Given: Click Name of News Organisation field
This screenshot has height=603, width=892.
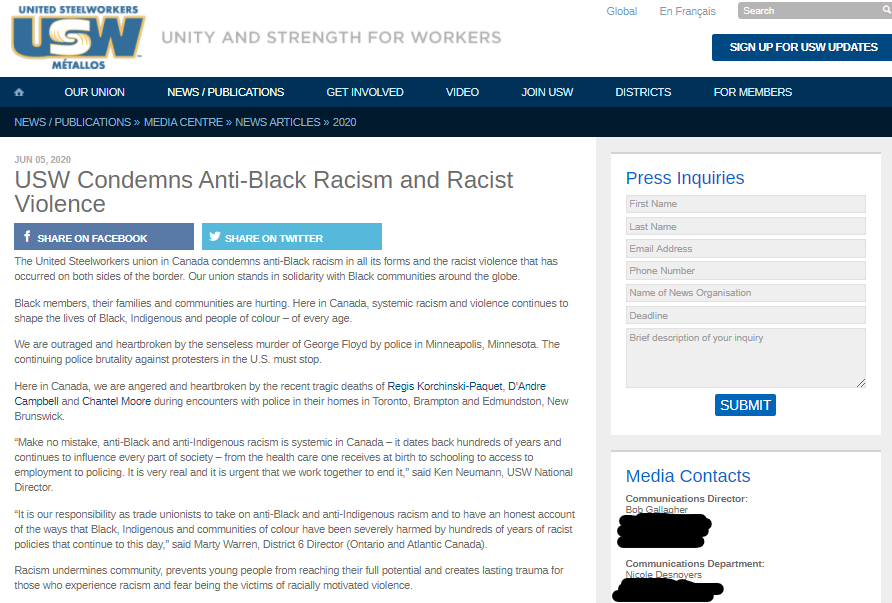Looking at the screenshot, I should [746, 293].
